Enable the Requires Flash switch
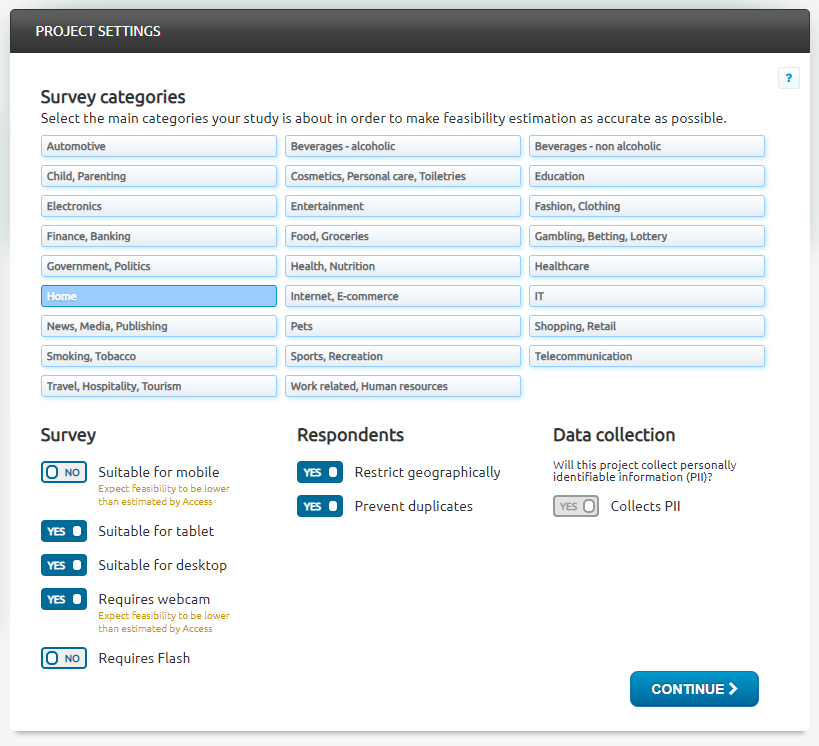 click(x=64, y=658)
